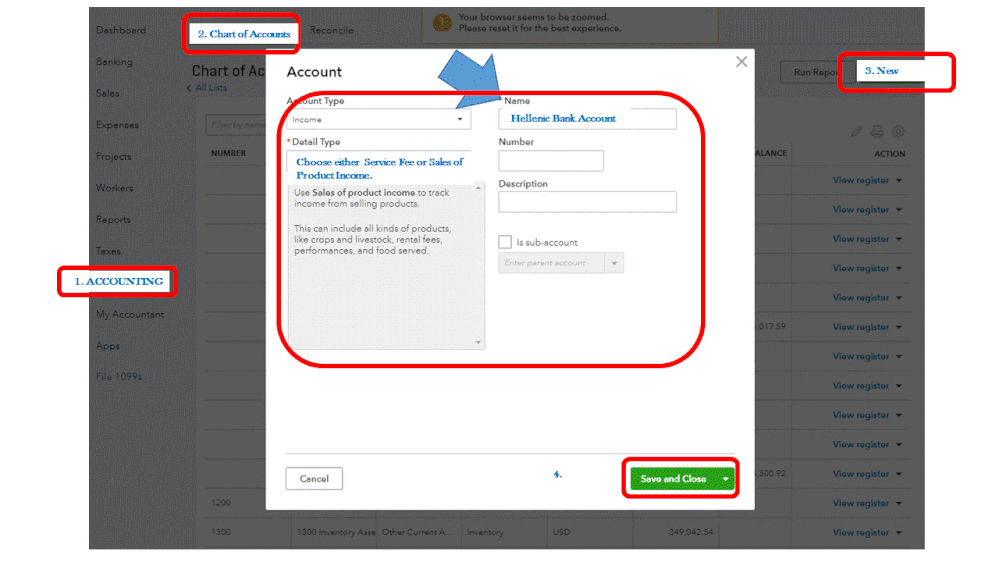
Task: Open Banking in the sidebar
Action: (115, 62)
